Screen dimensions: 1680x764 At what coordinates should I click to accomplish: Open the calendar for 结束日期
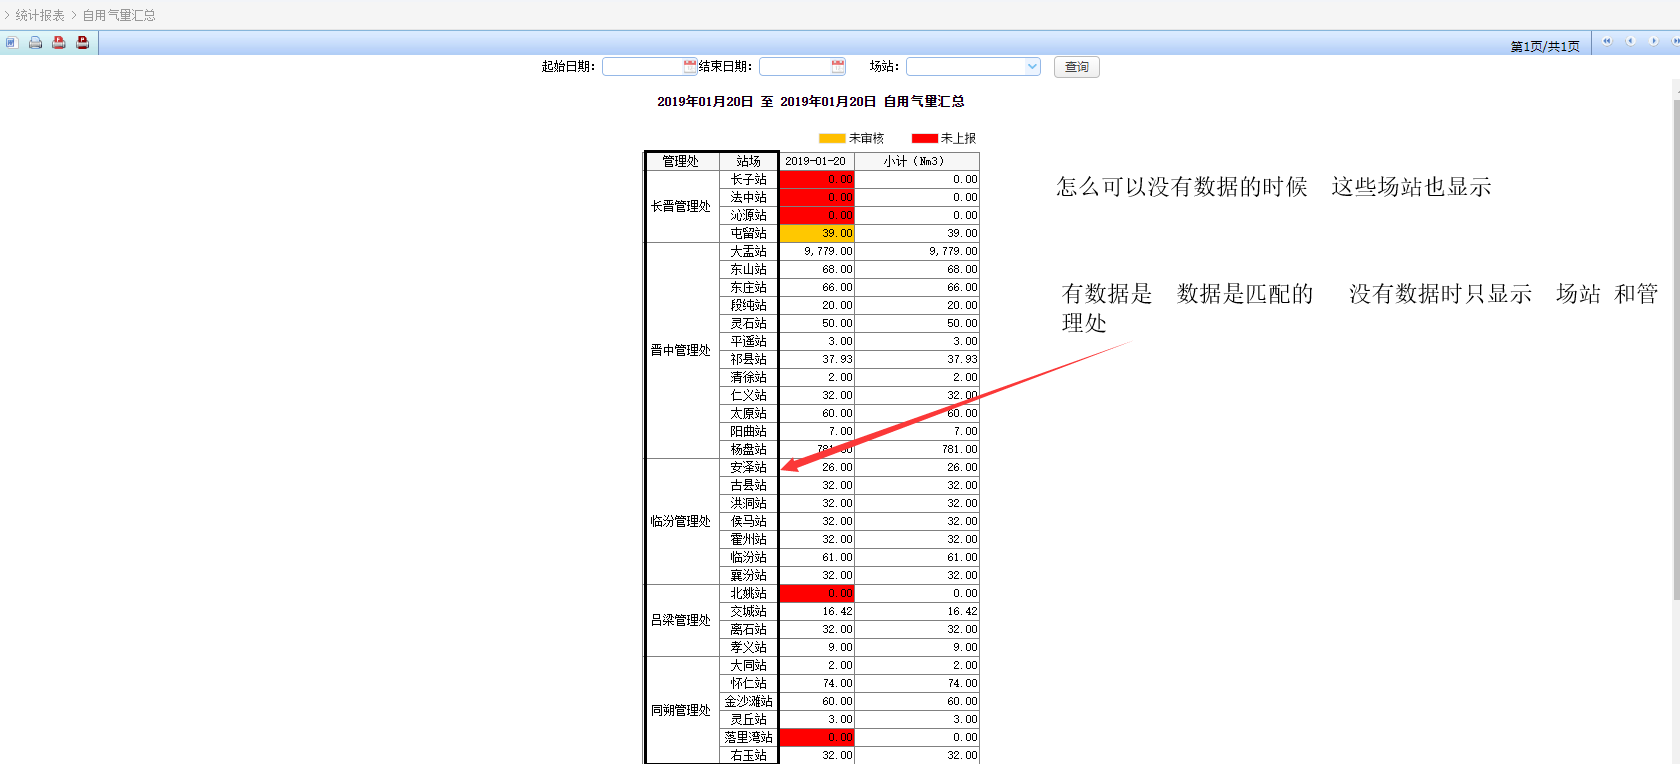tap(838, 66)
